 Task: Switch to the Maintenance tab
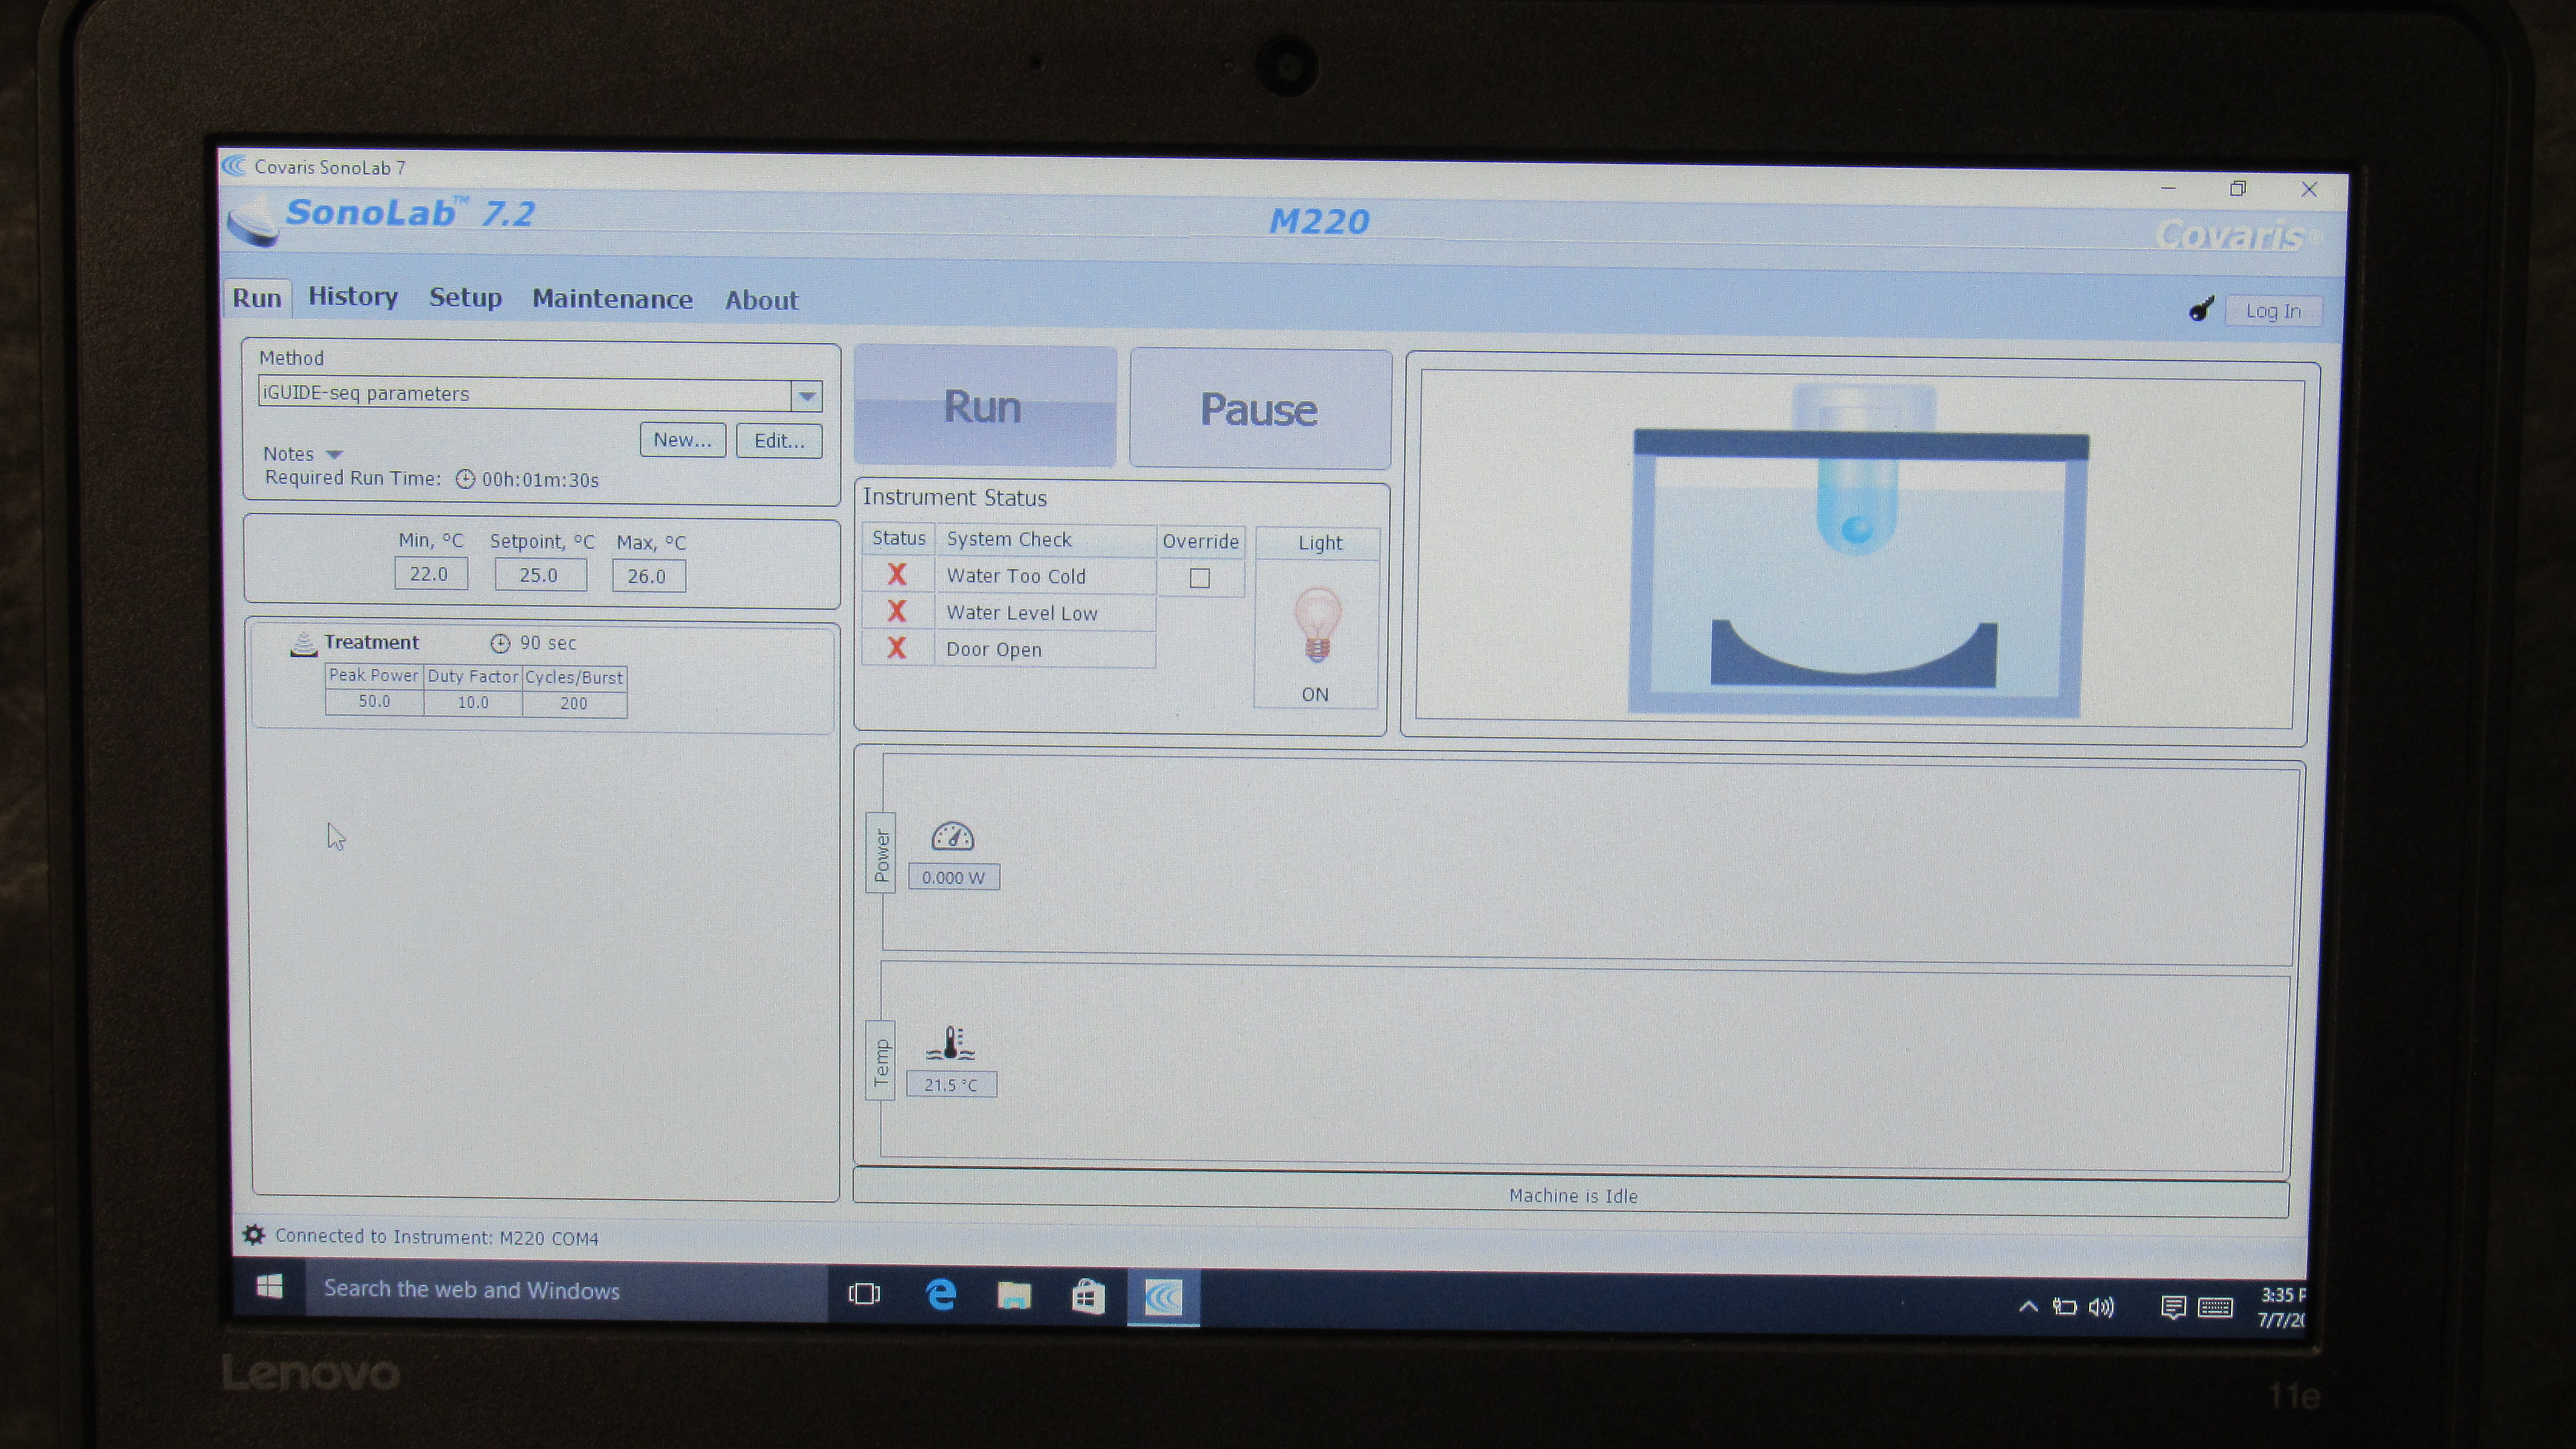click(x=612, y=299)
